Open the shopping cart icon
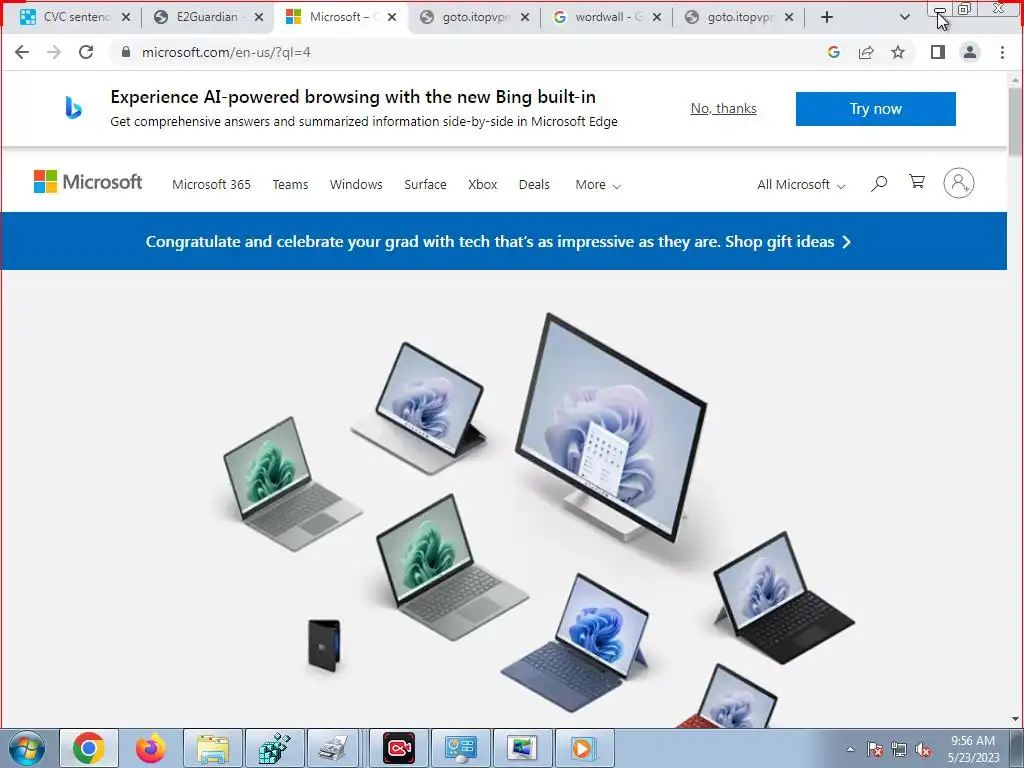1024x768 pixels. click(917, 182)
